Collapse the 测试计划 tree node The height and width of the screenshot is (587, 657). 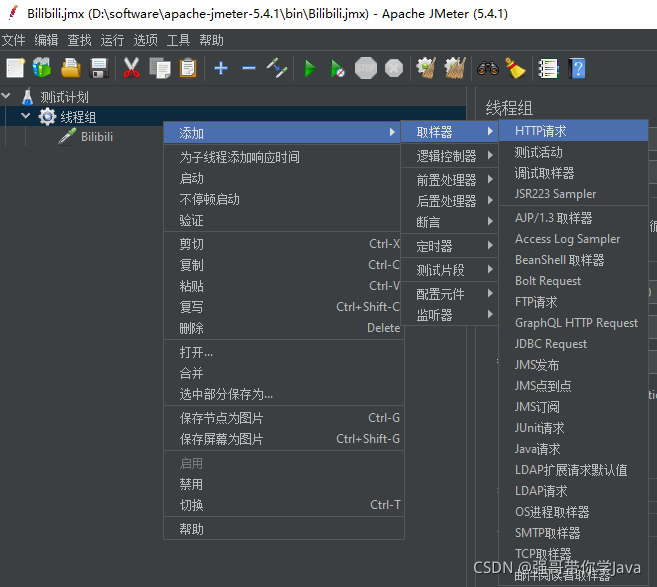(6, 96)
